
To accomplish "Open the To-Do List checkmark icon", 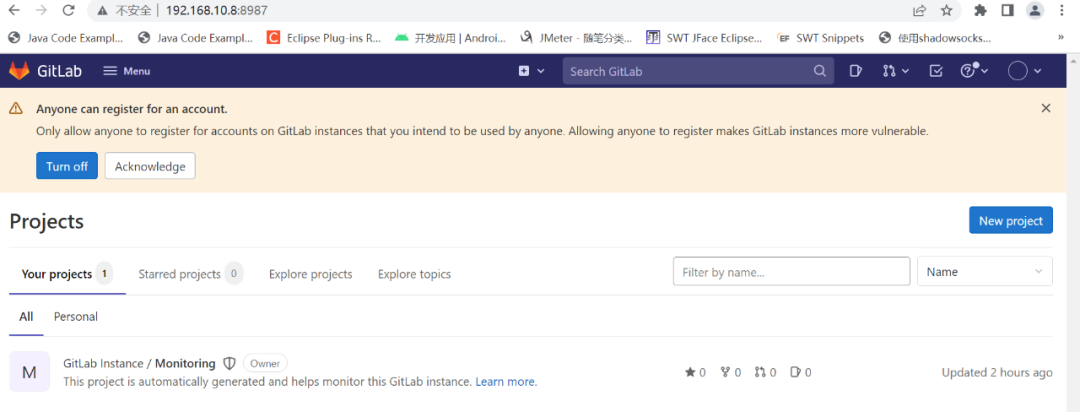I will 936,71.
